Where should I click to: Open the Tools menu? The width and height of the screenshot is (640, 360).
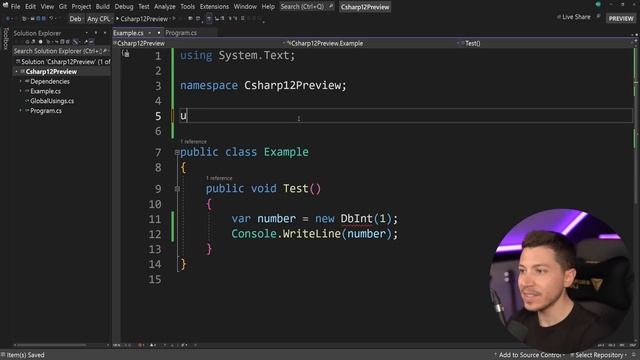point(188,7)
